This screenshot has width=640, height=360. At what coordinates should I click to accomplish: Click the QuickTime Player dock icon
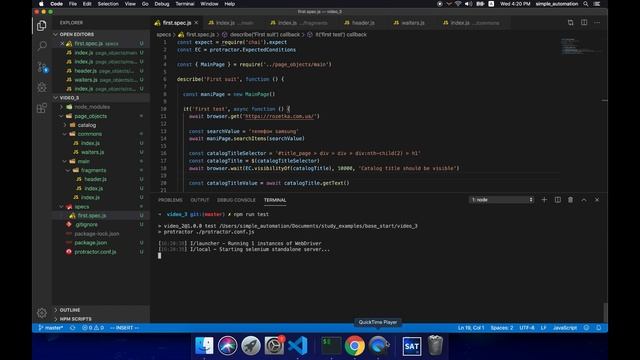[x=378, y=345]
